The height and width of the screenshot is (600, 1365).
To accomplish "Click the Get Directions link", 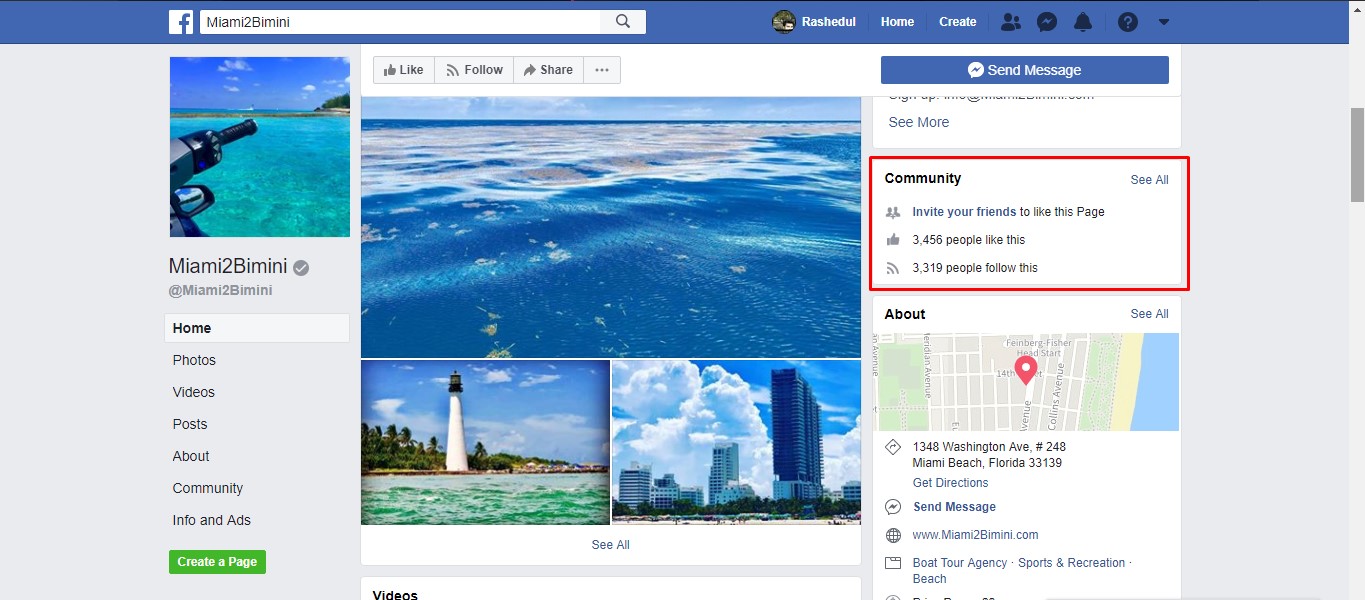I will tap(950, 483).
